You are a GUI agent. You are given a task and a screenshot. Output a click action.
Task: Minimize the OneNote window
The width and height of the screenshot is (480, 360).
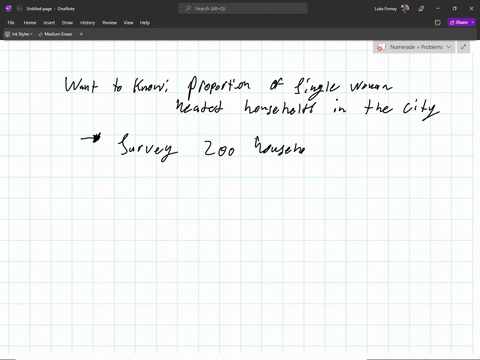tap(438, 9)
